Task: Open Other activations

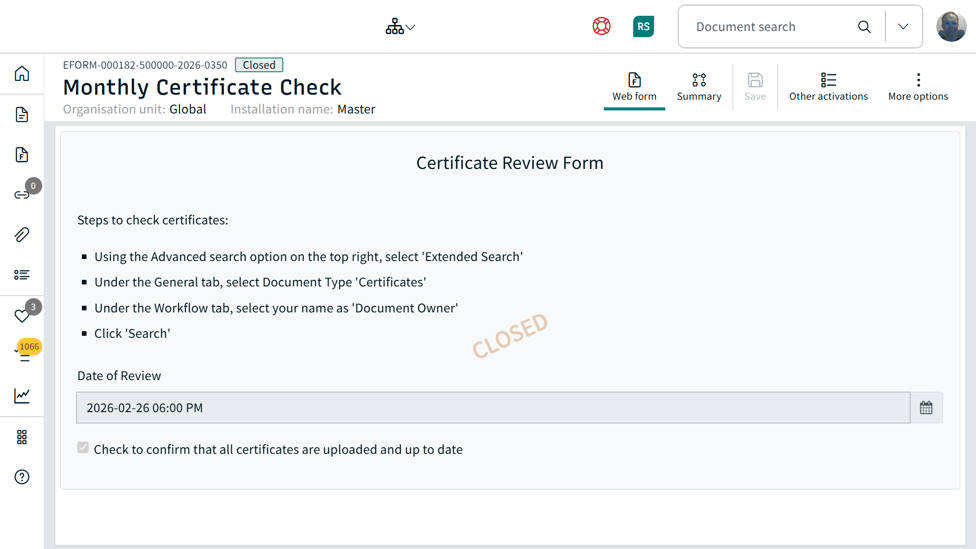Action: pyautogui.click(x=828, y=87)
